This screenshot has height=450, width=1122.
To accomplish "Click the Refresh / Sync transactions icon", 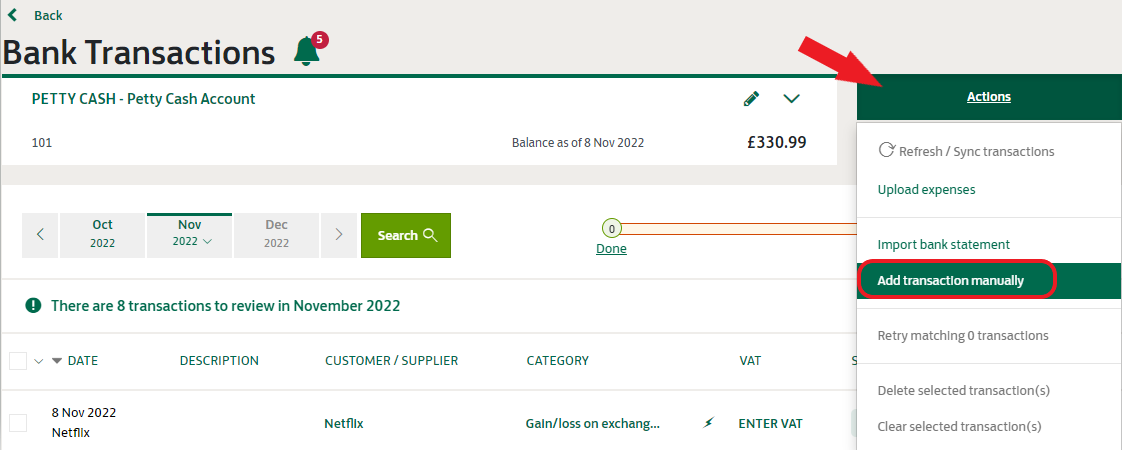I will pos(886,150).
